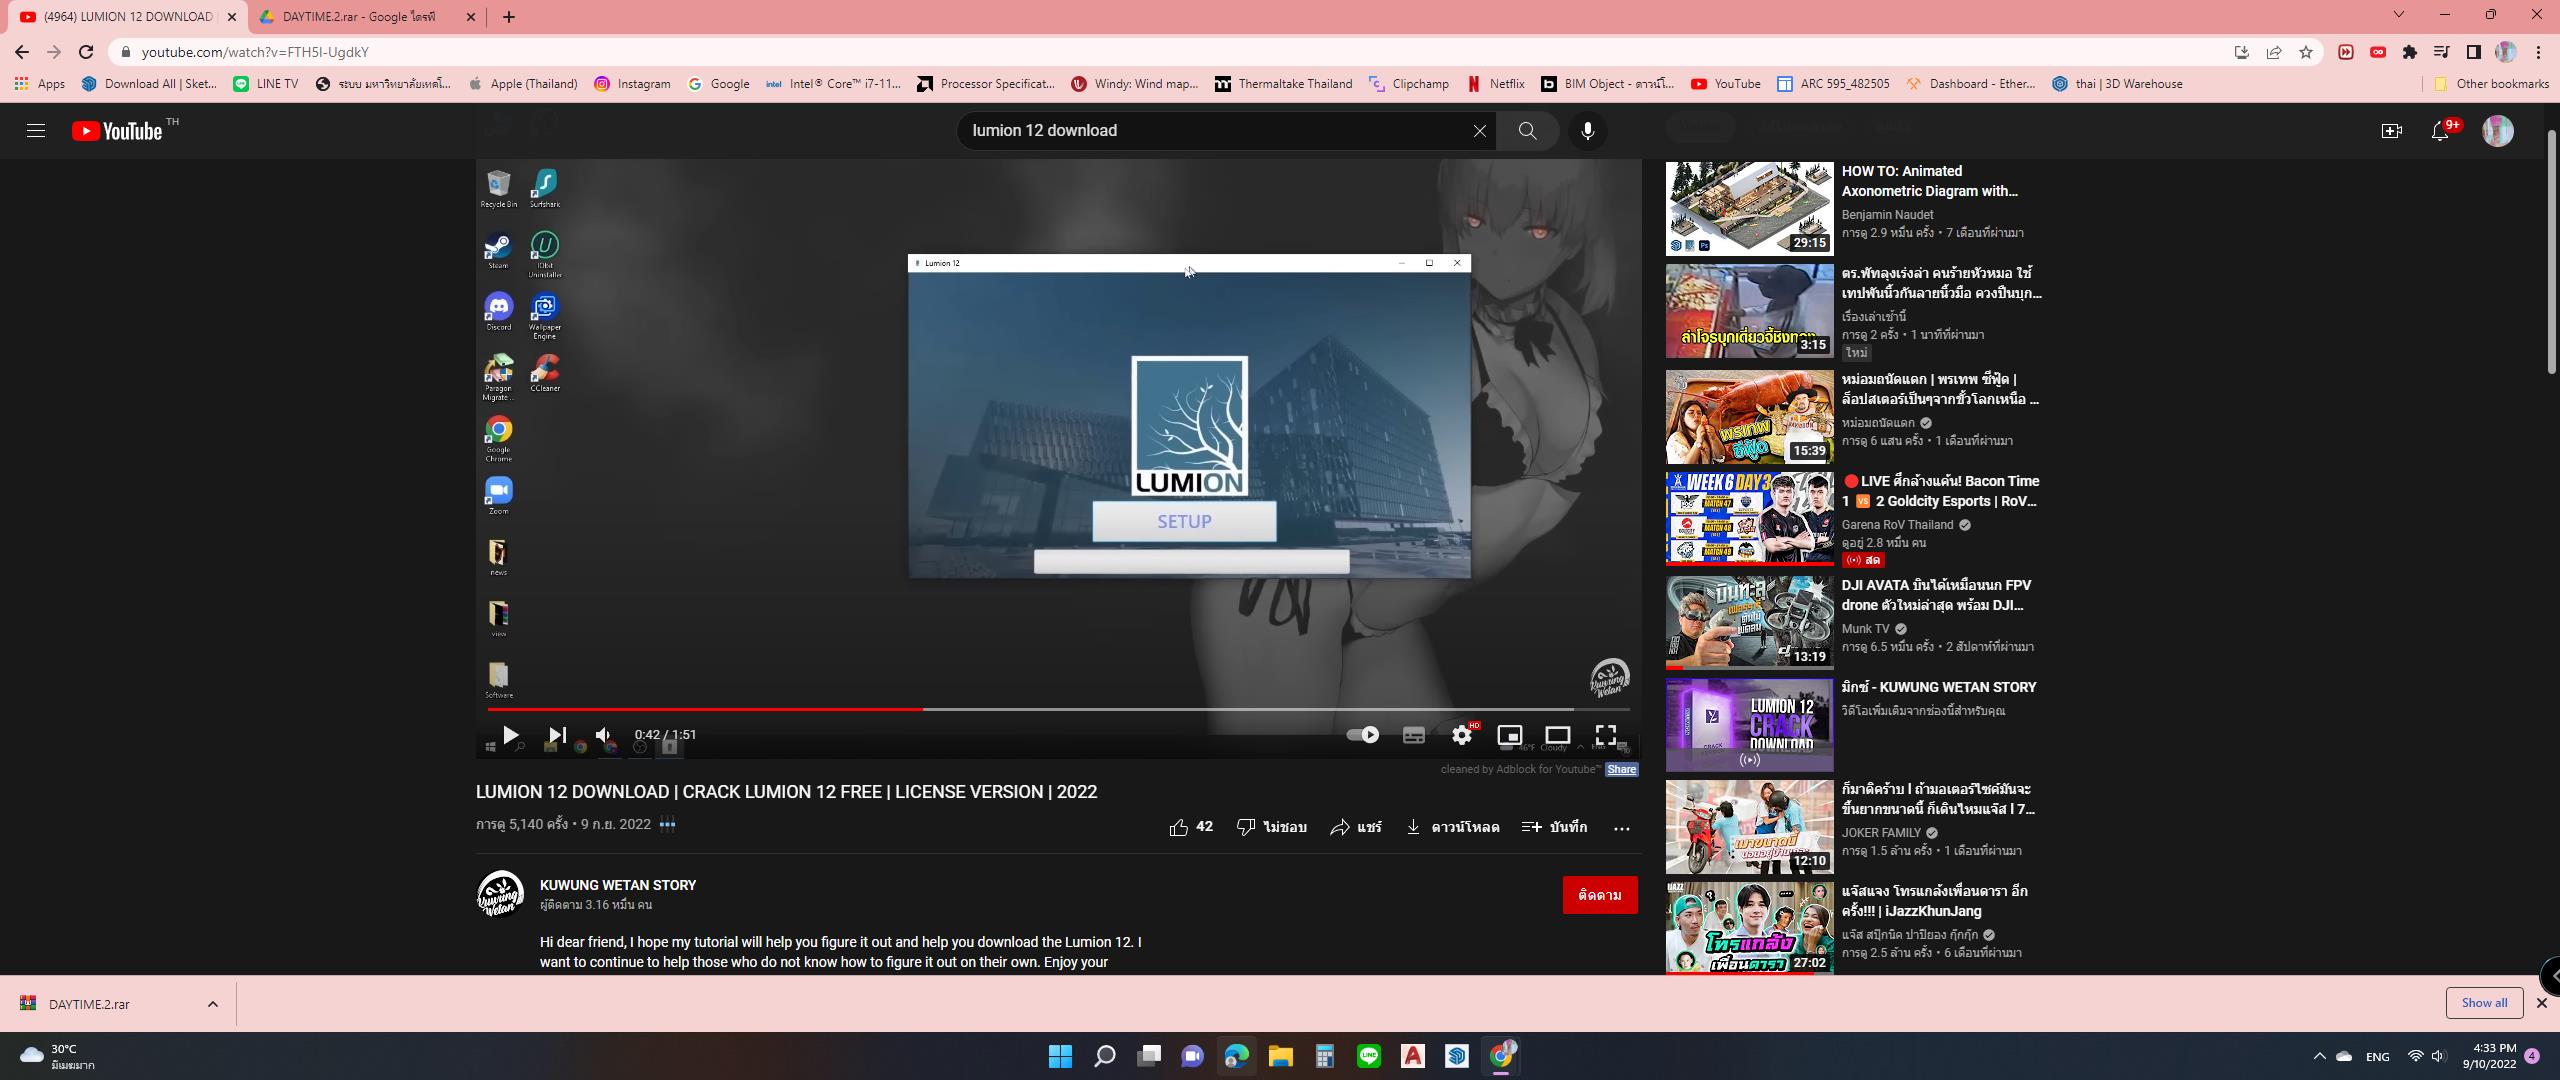
Task: Toggle subtitles closed captions button
Action: (1413, 735)
